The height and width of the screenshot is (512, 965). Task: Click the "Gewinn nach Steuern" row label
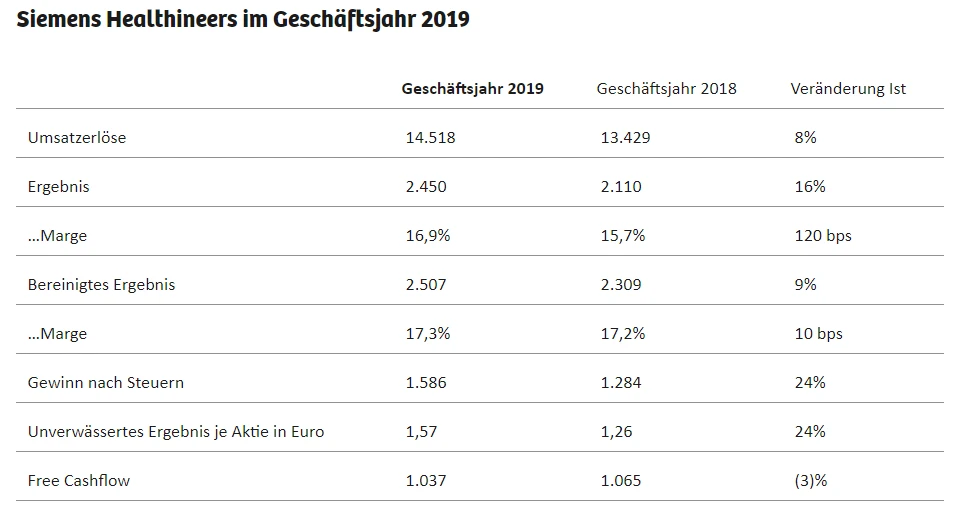[106, 382]
